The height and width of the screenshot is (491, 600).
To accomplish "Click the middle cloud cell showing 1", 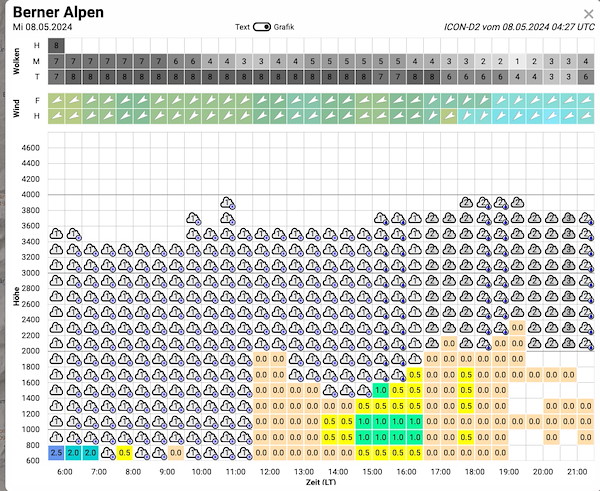I will 517,61.
